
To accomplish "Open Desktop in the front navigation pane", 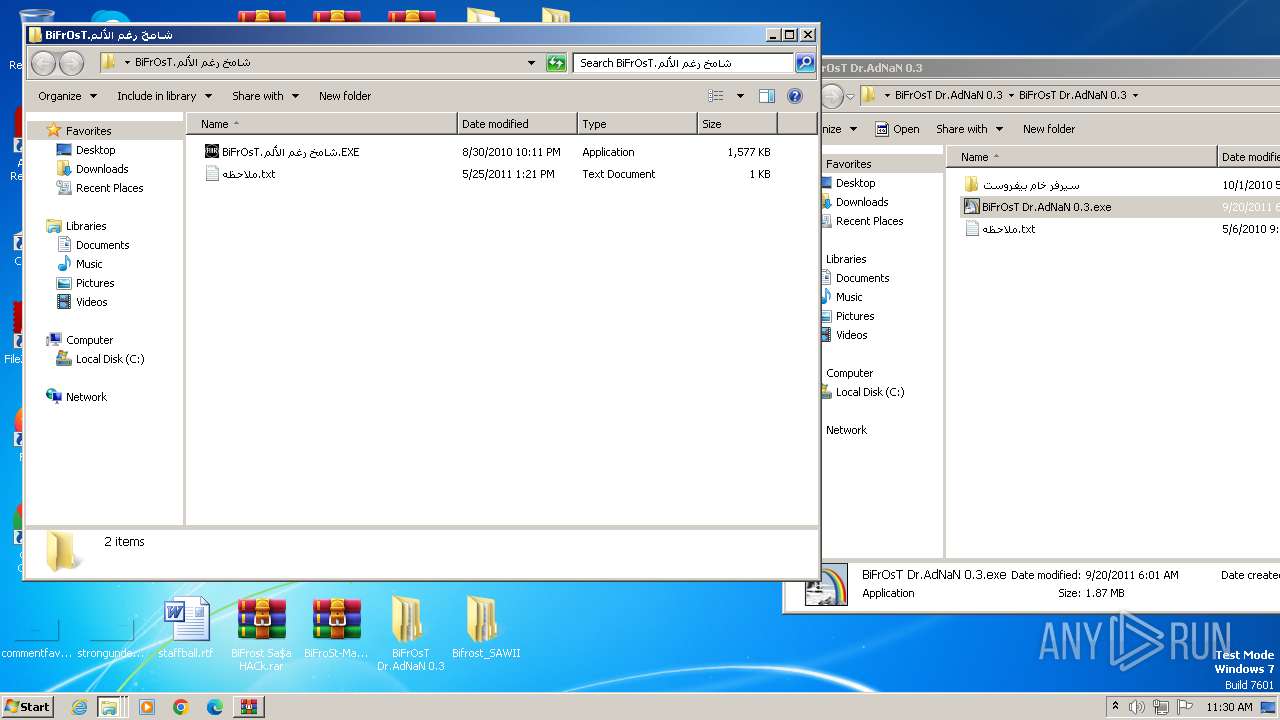I will (95, 150).
